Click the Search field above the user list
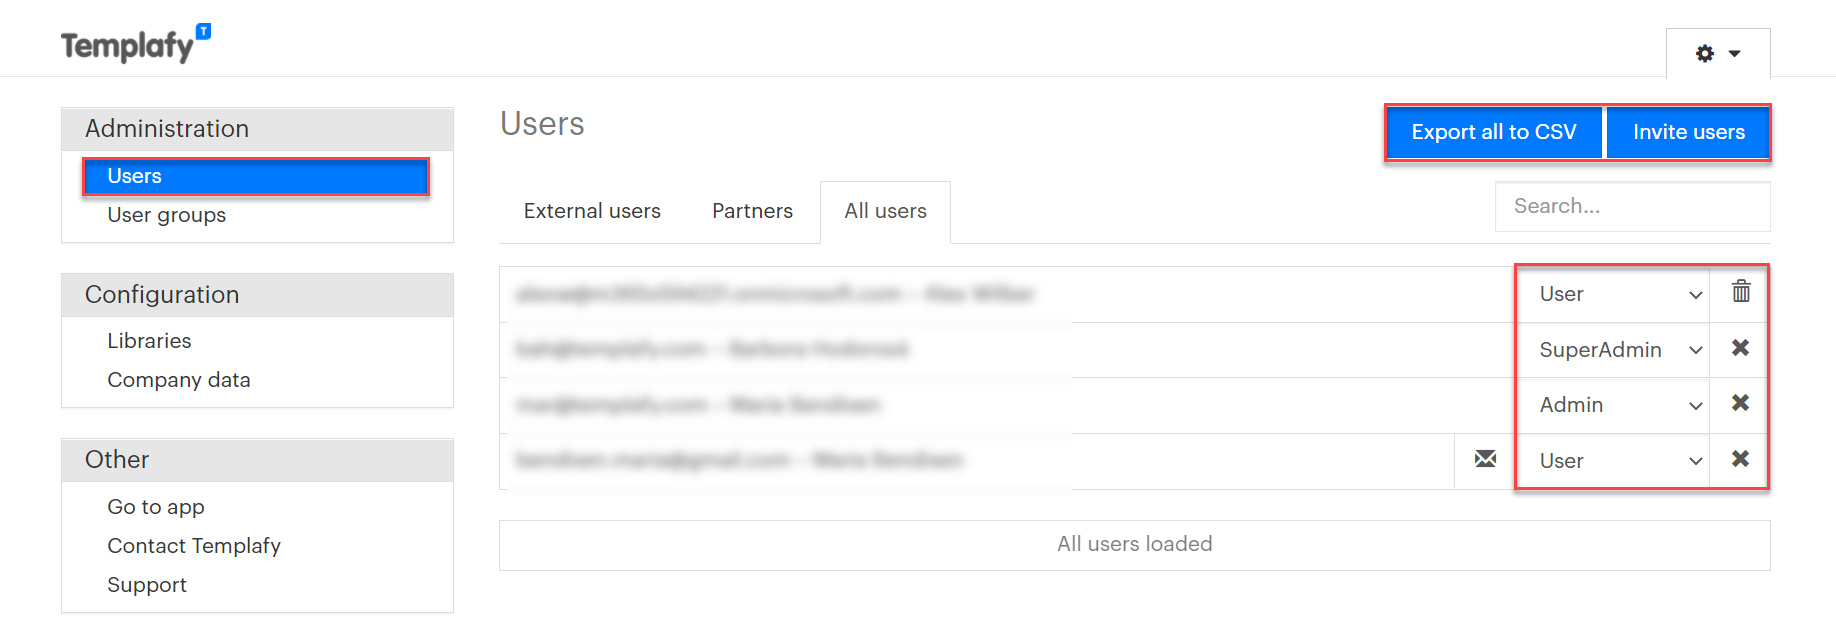Viewport: 1836px width, 642px height. (x=1632, y=206)
